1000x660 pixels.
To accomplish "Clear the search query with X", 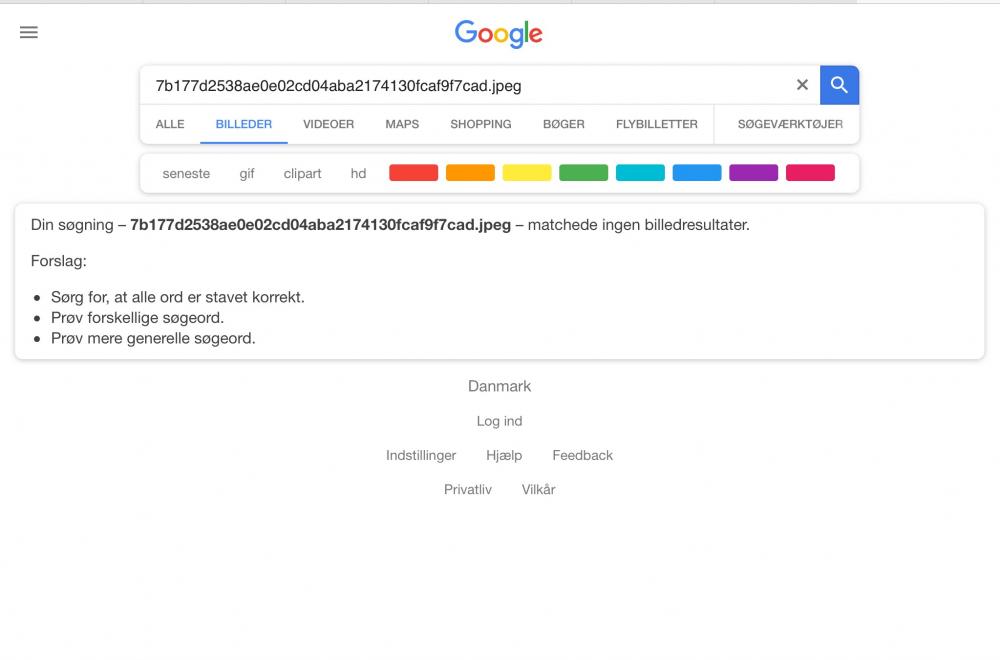I will pyautogui.click(x=802, y=85).
